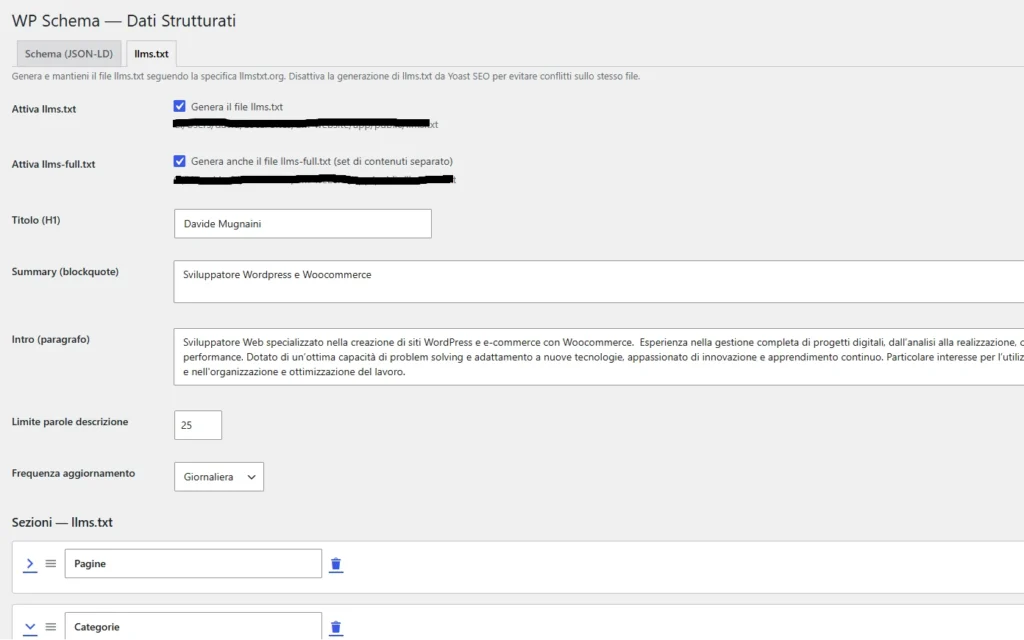This screenshot has height=640, width=1024.
Task: Click into the Intro (paragrafo) text area
Action: coord(598,357)
